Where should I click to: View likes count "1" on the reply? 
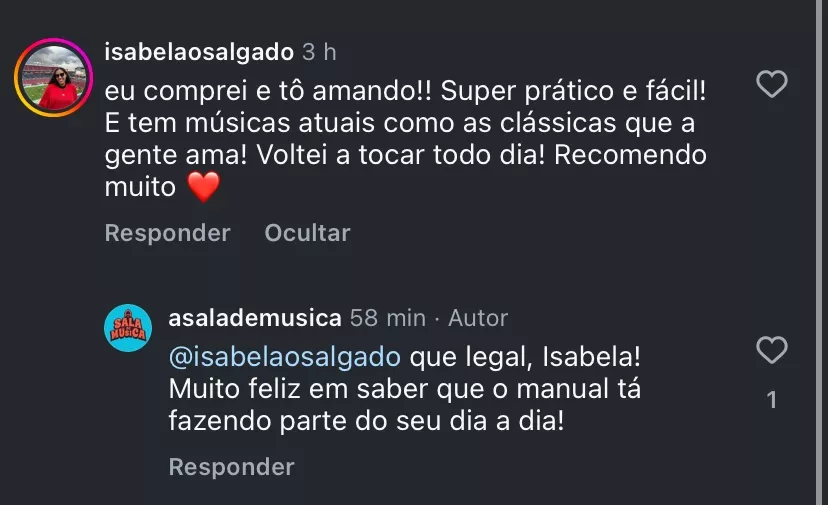coord(771,400)
